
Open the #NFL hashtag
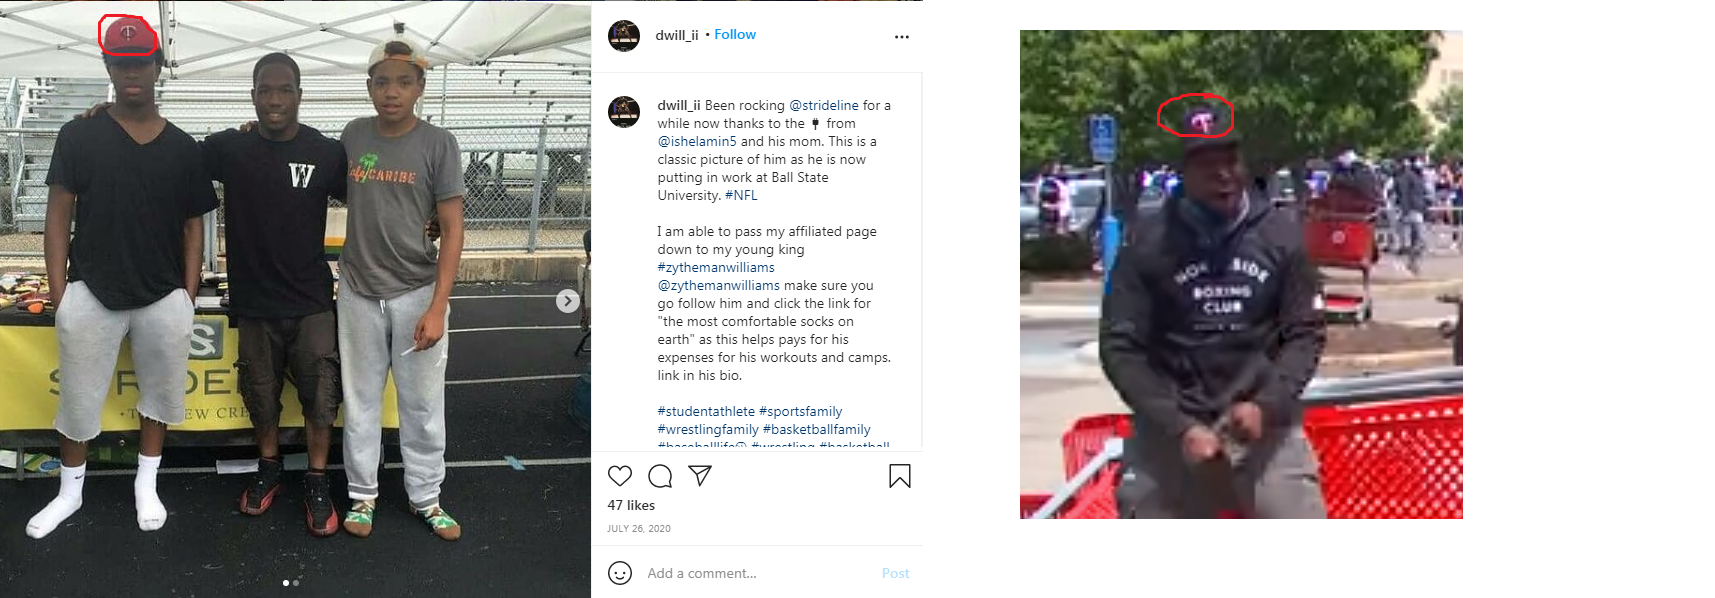coord(741,195)
